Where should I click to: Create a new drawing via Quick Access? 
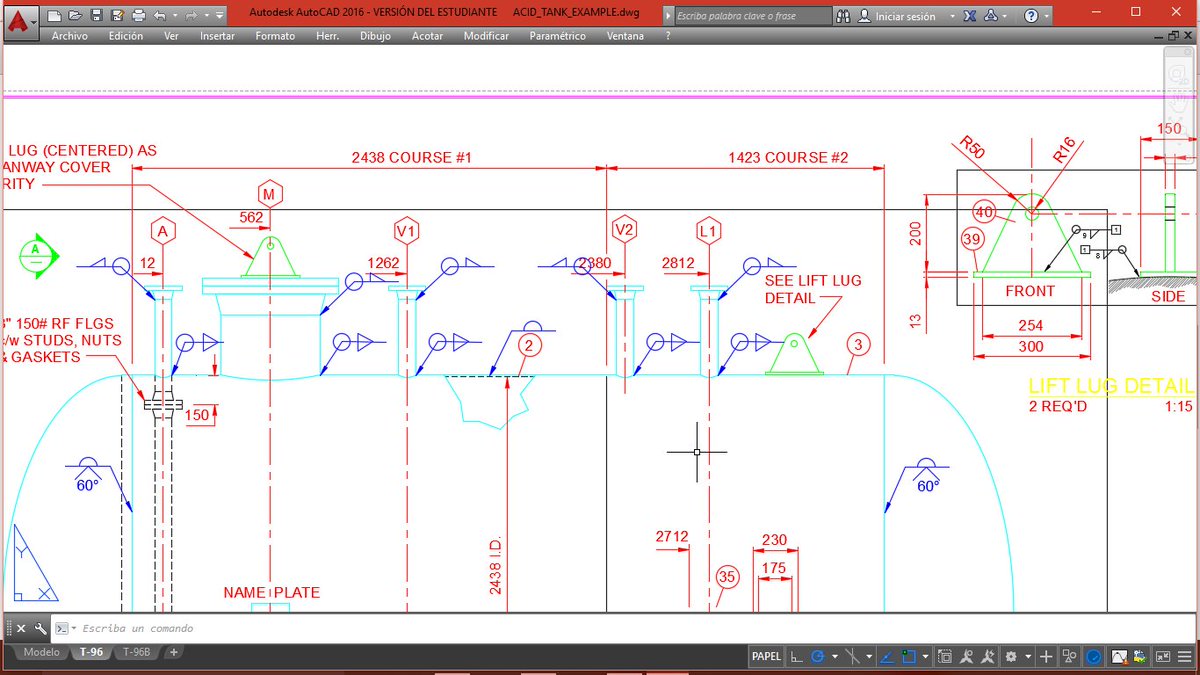click(x=54, y=16)
